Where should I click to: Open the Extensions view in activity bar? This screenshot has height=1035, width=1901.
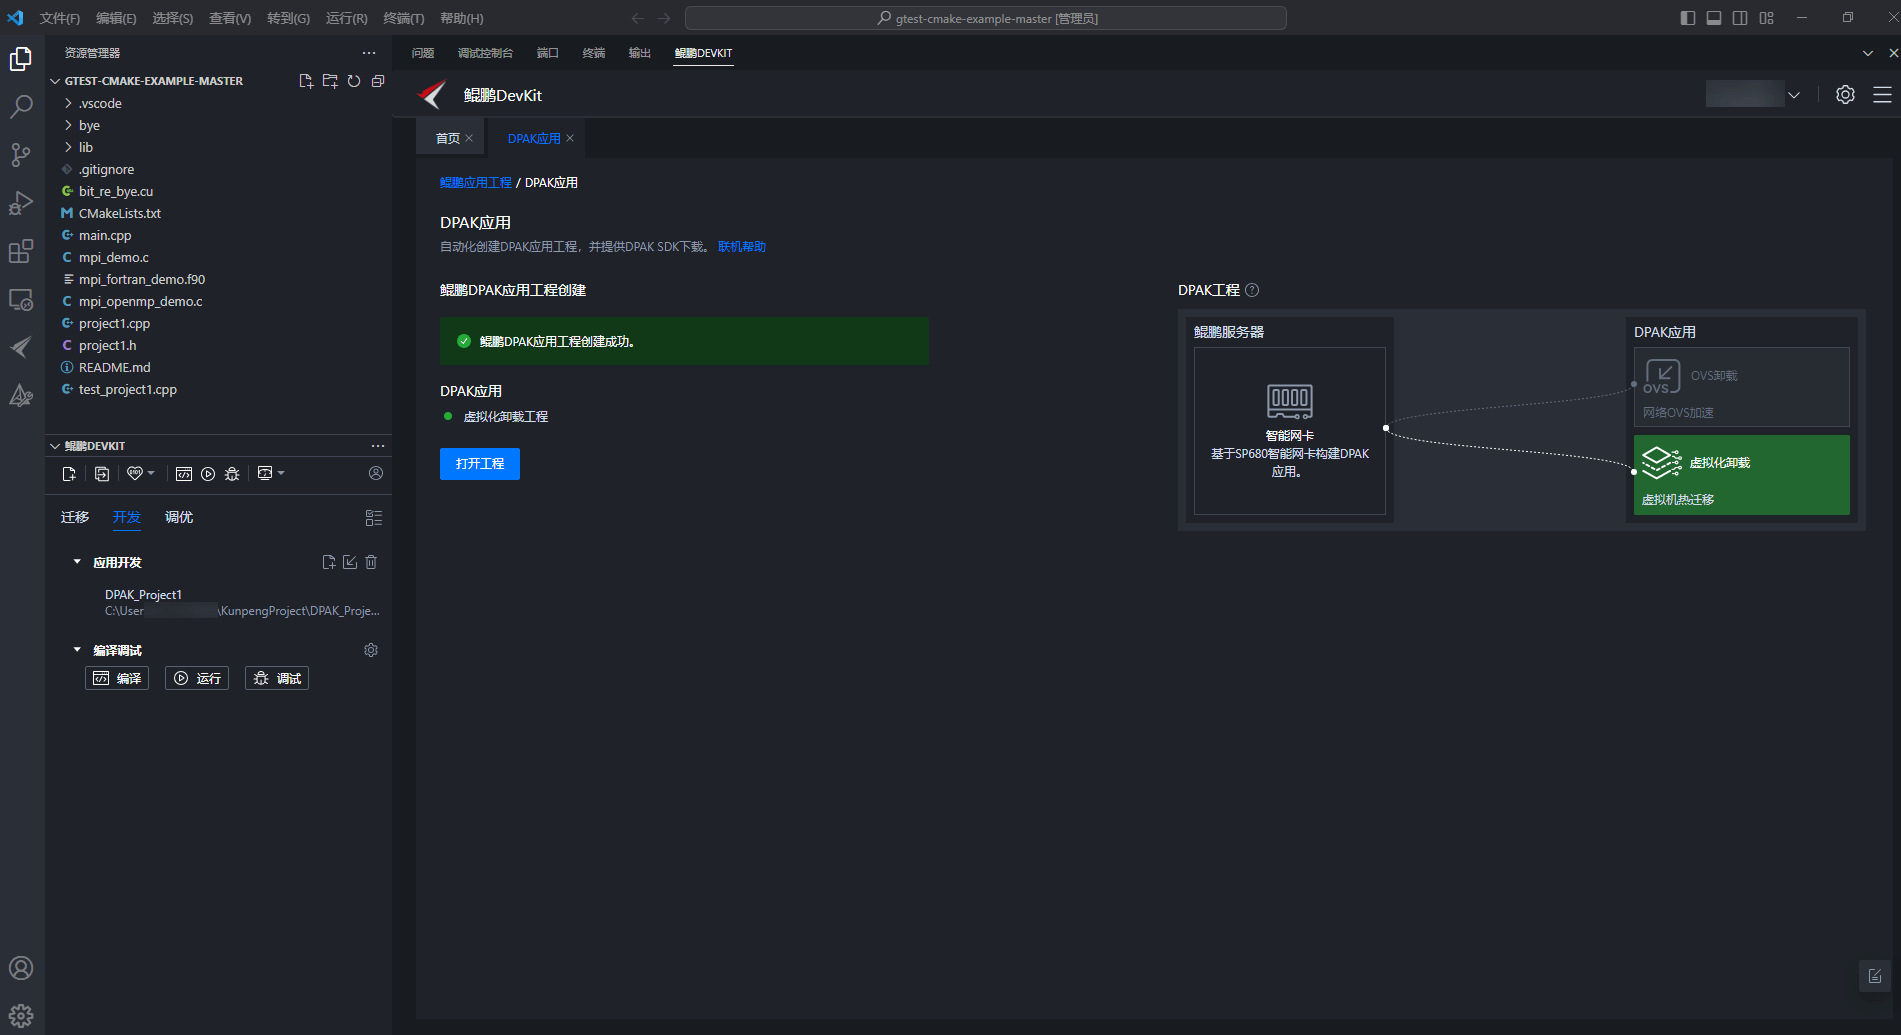pyautogui.click(x=21, y=251)
